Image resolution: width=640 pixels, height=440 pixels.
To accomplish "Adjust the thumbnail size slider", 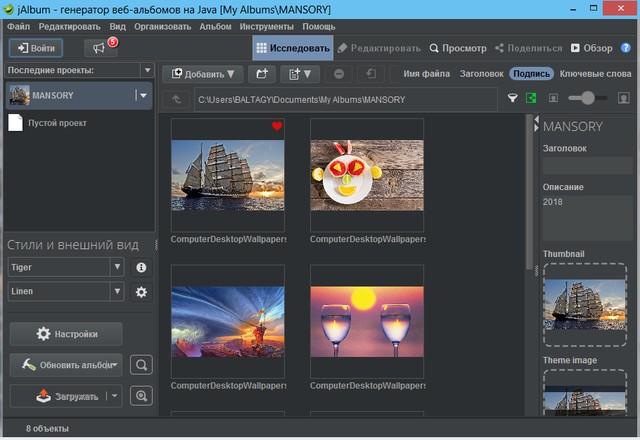I will [587, 98].
